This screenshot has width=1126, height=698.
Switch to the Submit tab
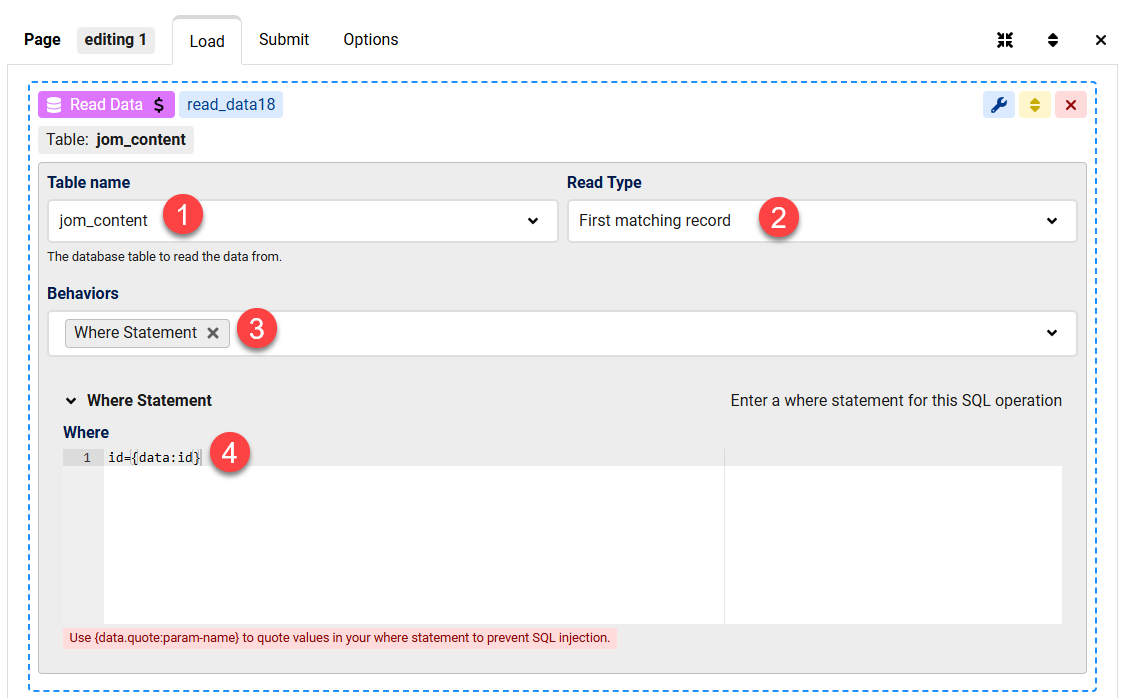coord(284,40)
